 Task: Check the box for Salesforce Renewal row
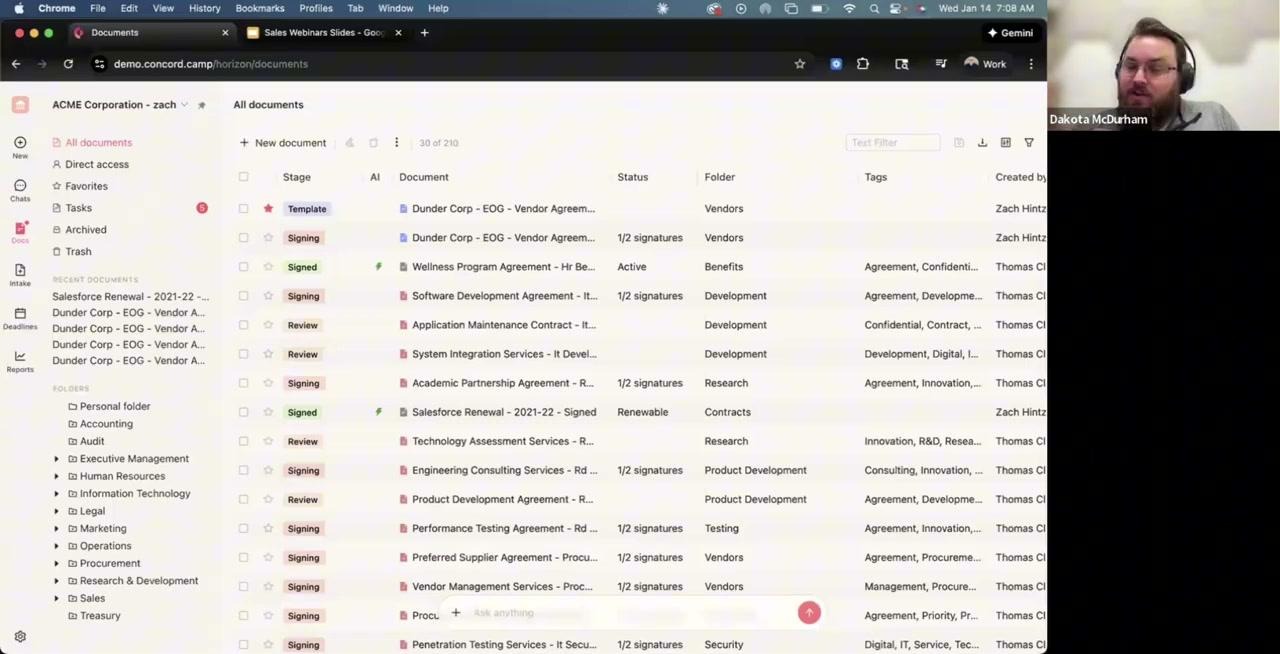pyautogui.click(x=243, y=412)
